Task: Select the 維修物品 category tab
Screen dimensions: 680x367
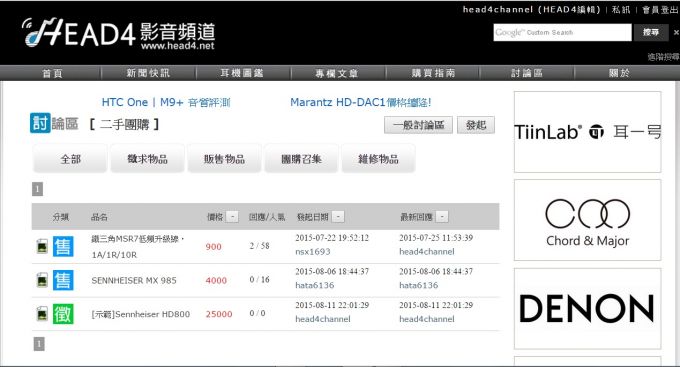Action: pyautogui.click(x=378, y=159)
